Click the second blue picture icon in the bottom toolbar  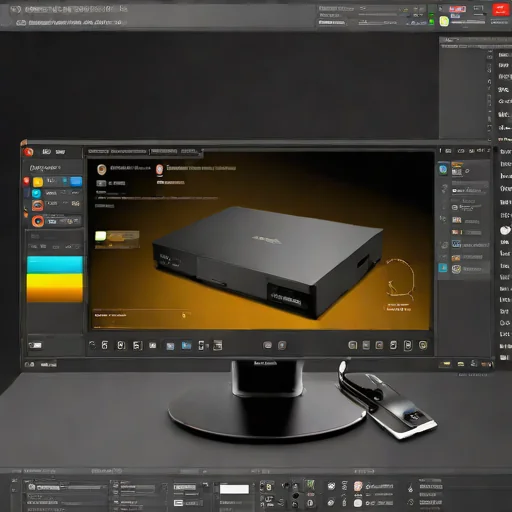(x=186, y=345)
